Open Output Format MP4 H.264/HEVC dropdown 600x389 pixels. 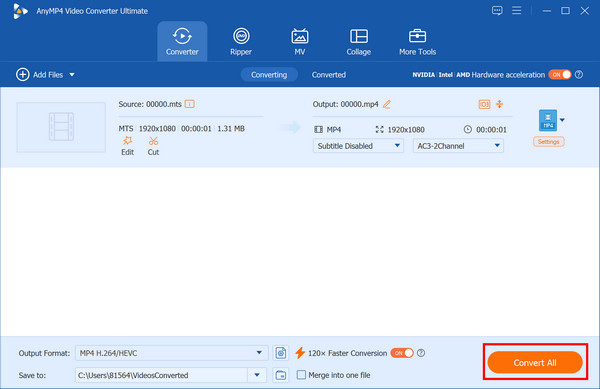click(171, 353)
